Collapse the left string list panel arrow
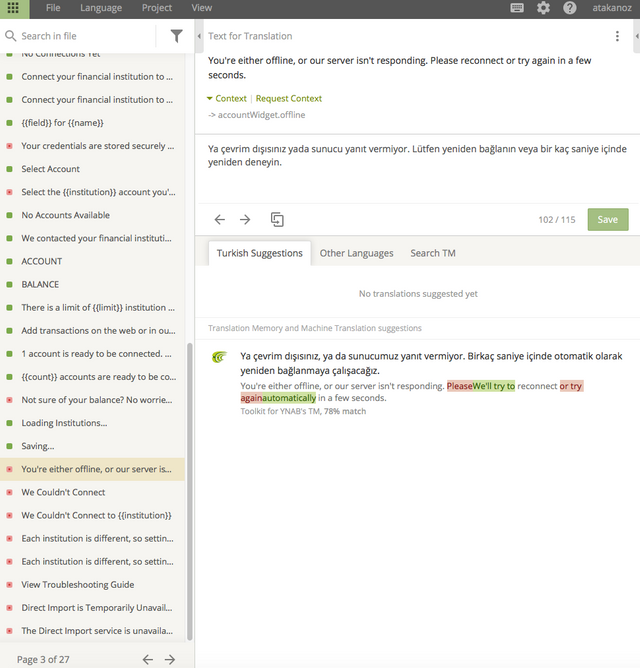Screen dimensions: 640x668 [x=199, y=36]
